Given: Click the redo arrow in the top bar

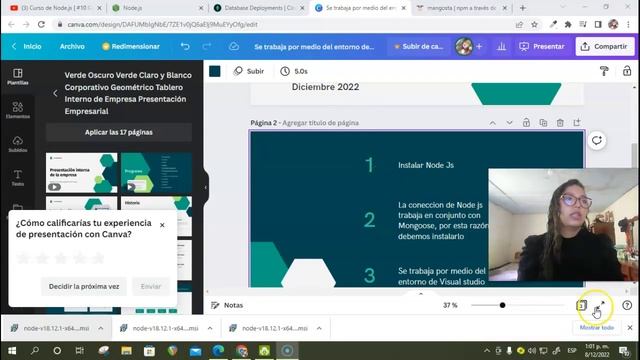Looking at the screenshot, I should [x=207, y=47].
